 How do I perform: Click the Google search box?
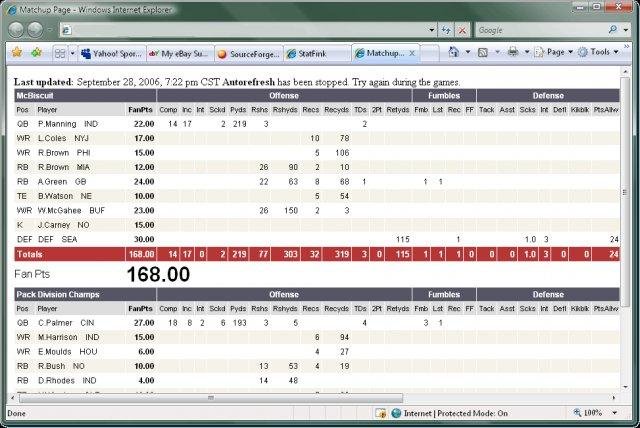tap(541, 30)
